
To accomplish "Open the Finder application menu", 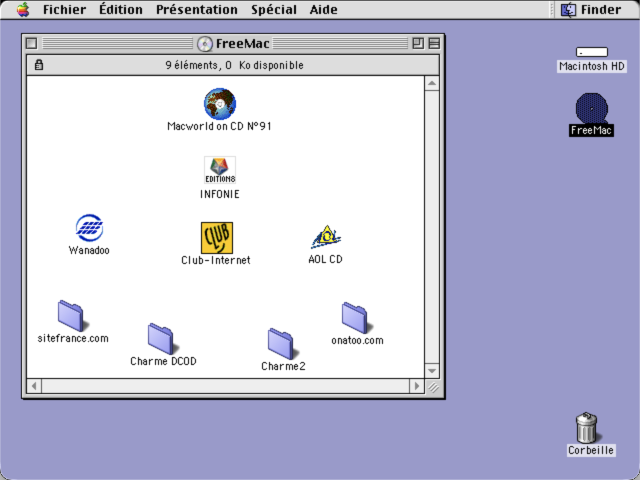I will [x=591, y=9].
